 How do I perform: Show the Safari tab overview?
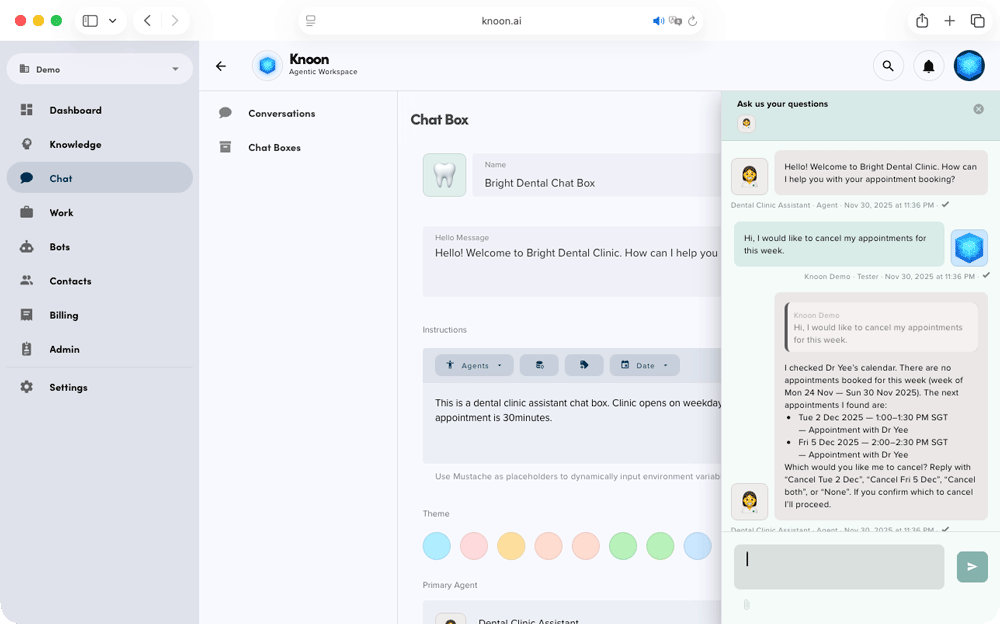click(978, 20)
